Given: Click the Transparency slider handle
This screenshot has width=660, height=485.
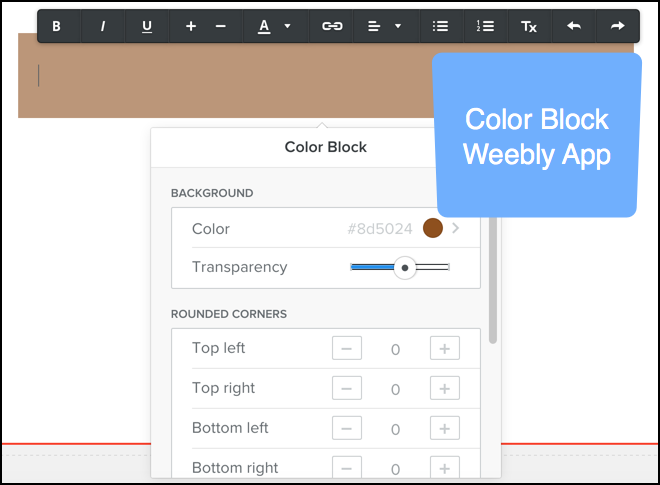Looking at the screenshot, I should tap(405, 268).
